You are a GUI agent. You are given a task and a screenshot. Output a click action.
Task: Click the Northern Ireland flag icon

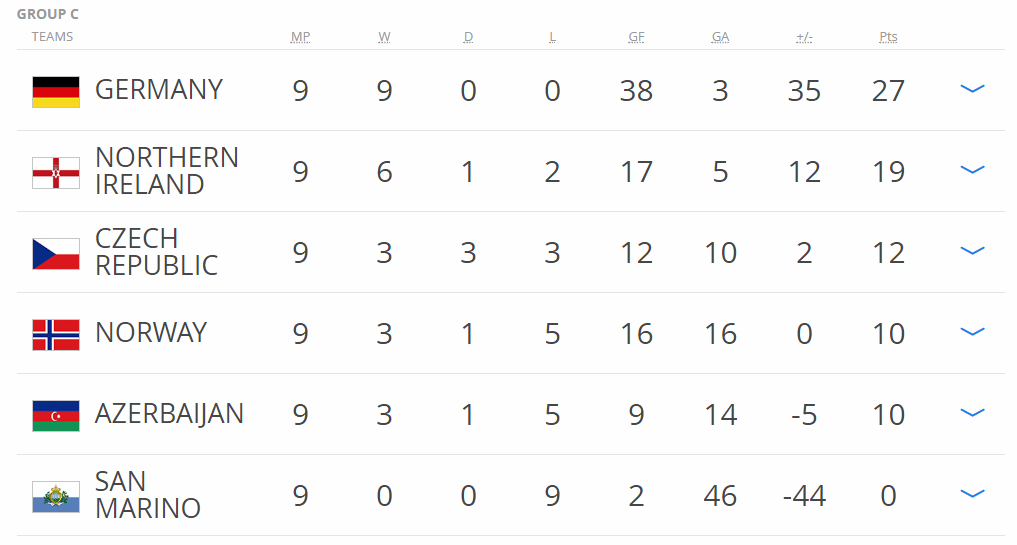(x=56, y=172)
